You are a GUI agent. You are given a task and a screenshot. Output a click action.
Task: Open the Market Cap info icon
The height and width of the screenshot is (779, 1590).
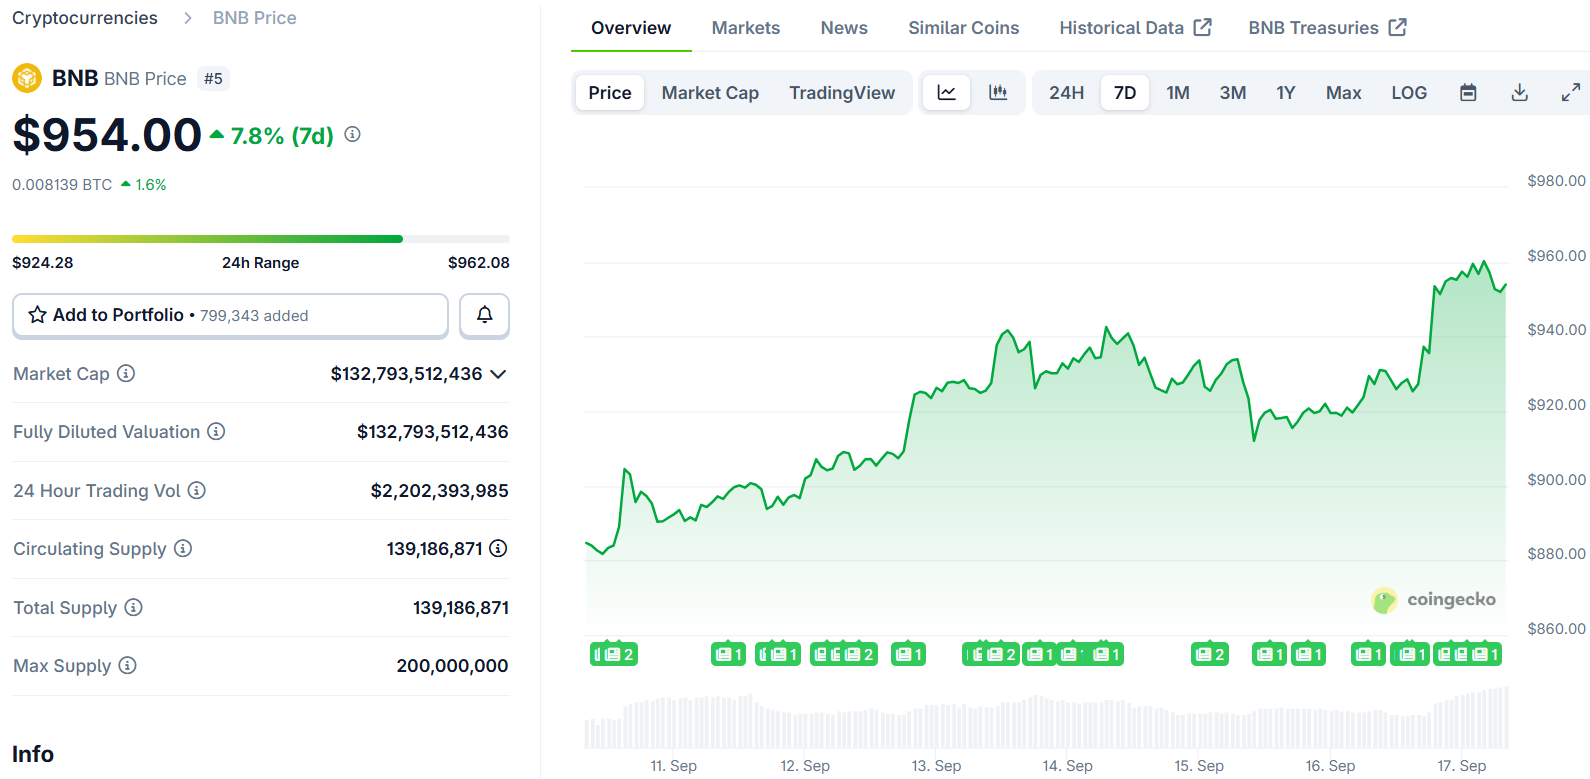coord(126,373)
